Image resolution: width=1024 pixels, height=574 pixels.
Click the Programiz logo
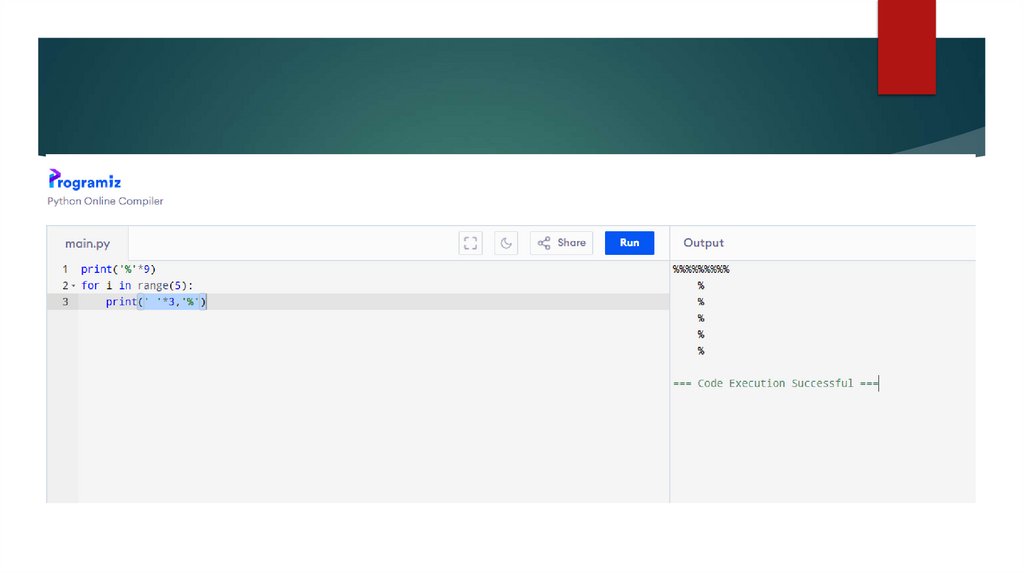point(85,180)
